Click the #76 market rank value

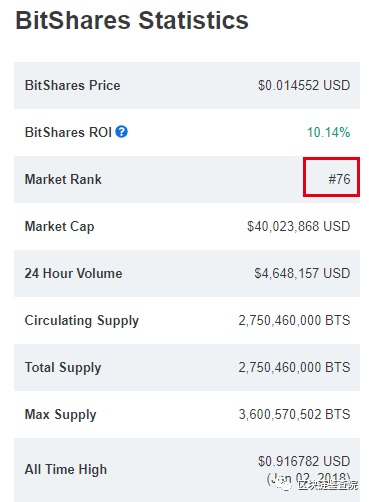339,179
